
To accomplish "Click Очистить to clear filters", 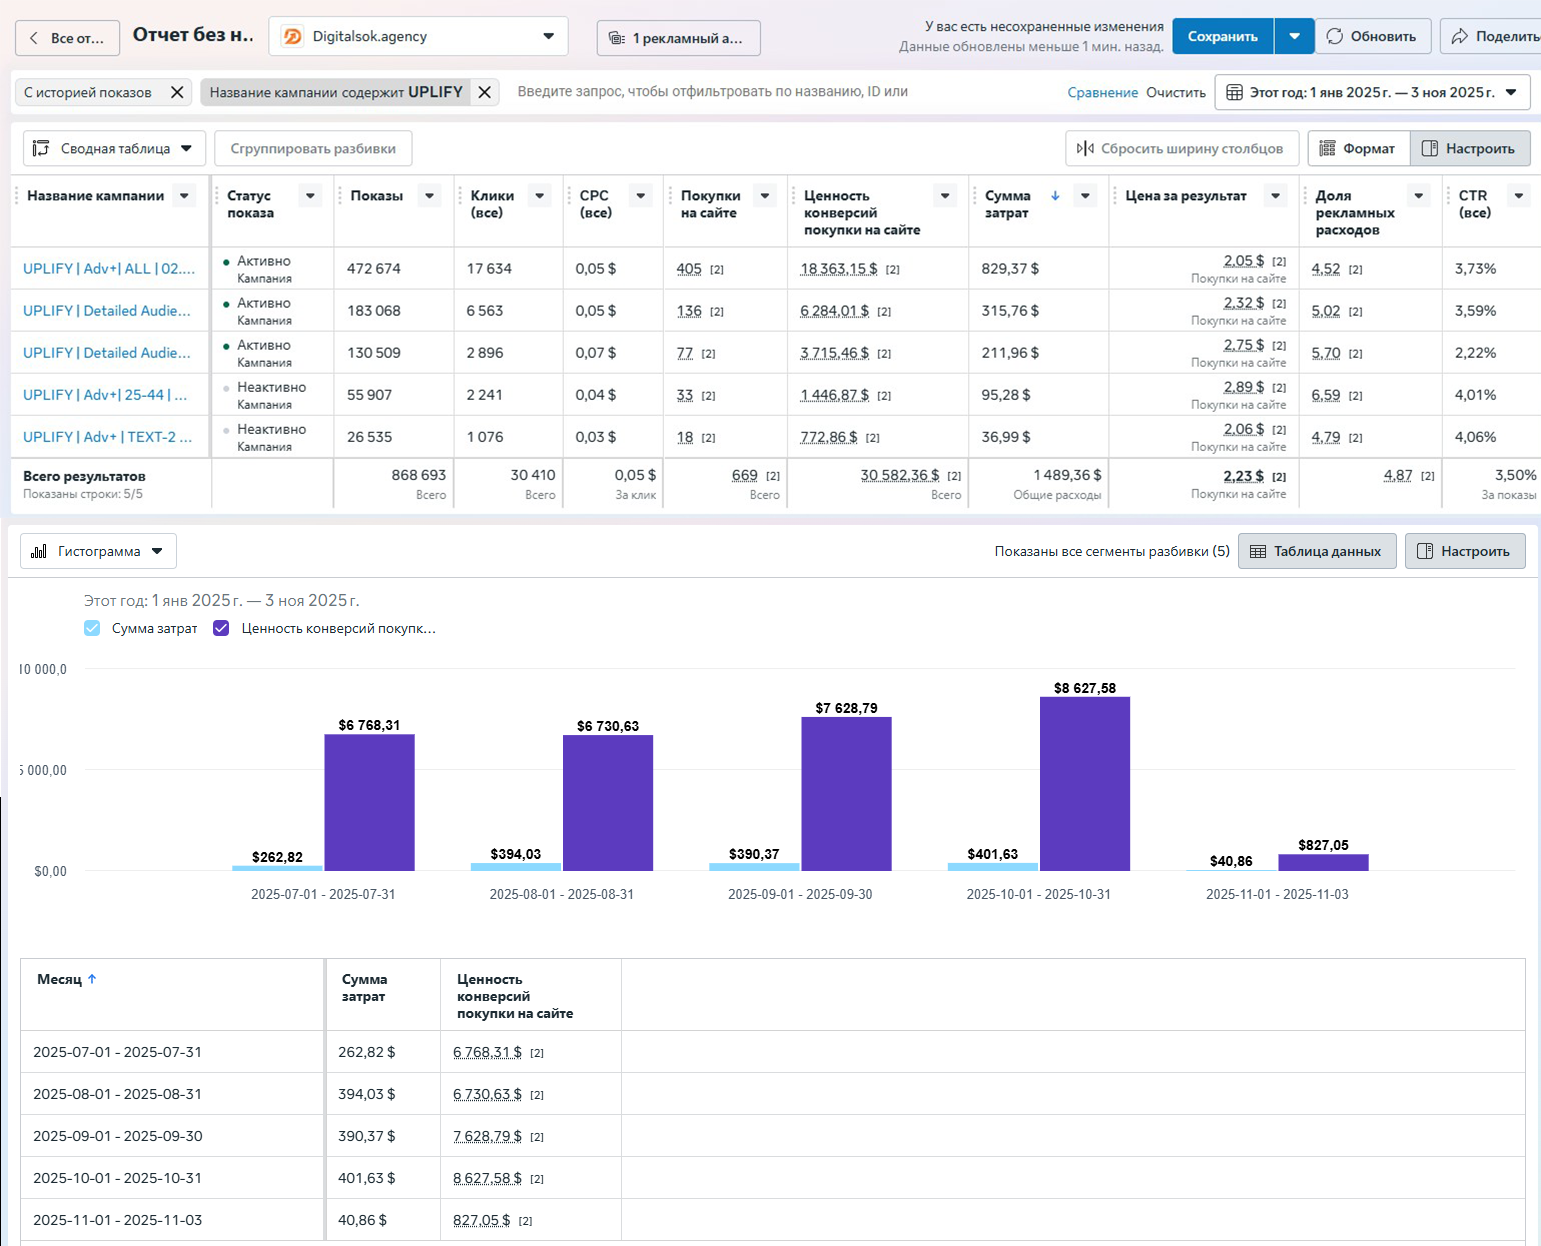I will (1176, 92).
